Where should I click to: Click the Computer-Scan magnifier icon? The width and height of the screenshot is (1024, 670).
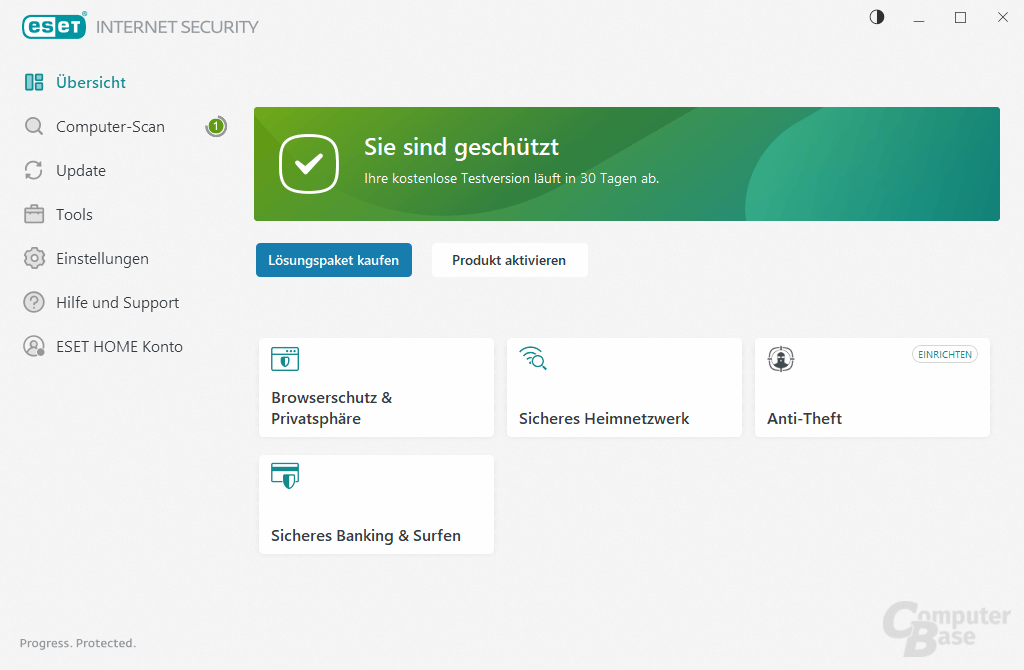pos(32,126)
